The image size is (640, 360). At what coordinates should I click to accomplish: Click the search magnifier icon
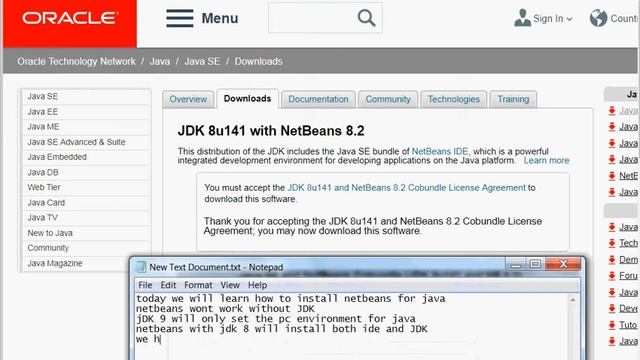pyautogui.click(x=366, y=18)
